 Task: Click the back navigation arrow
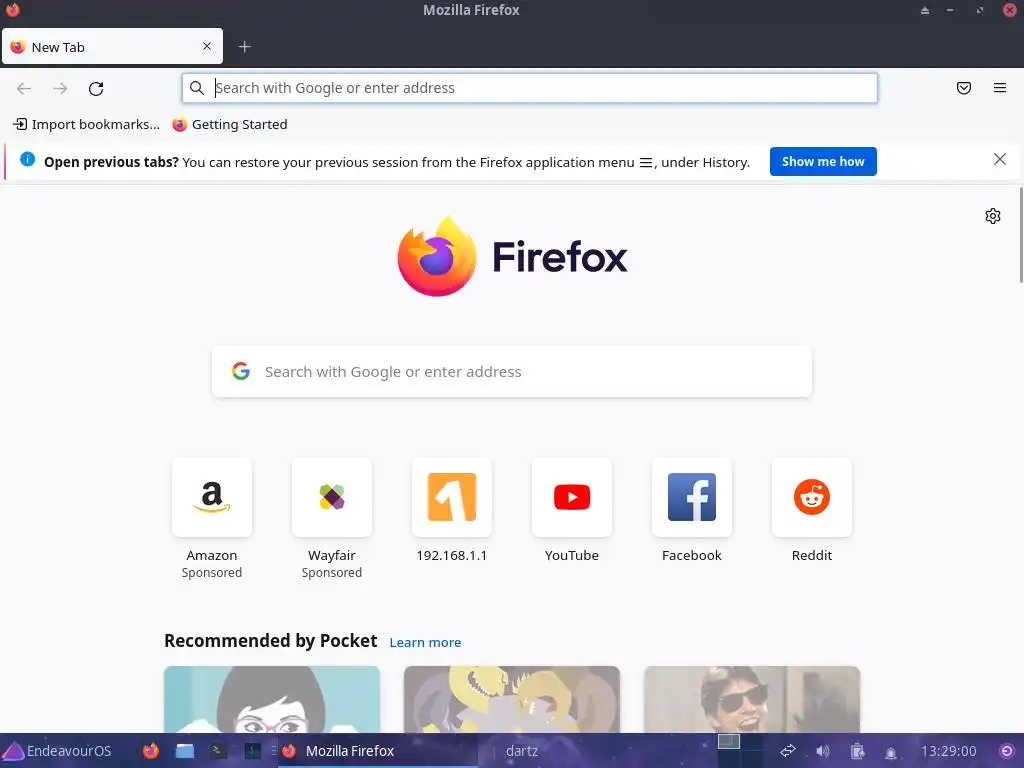24,88
